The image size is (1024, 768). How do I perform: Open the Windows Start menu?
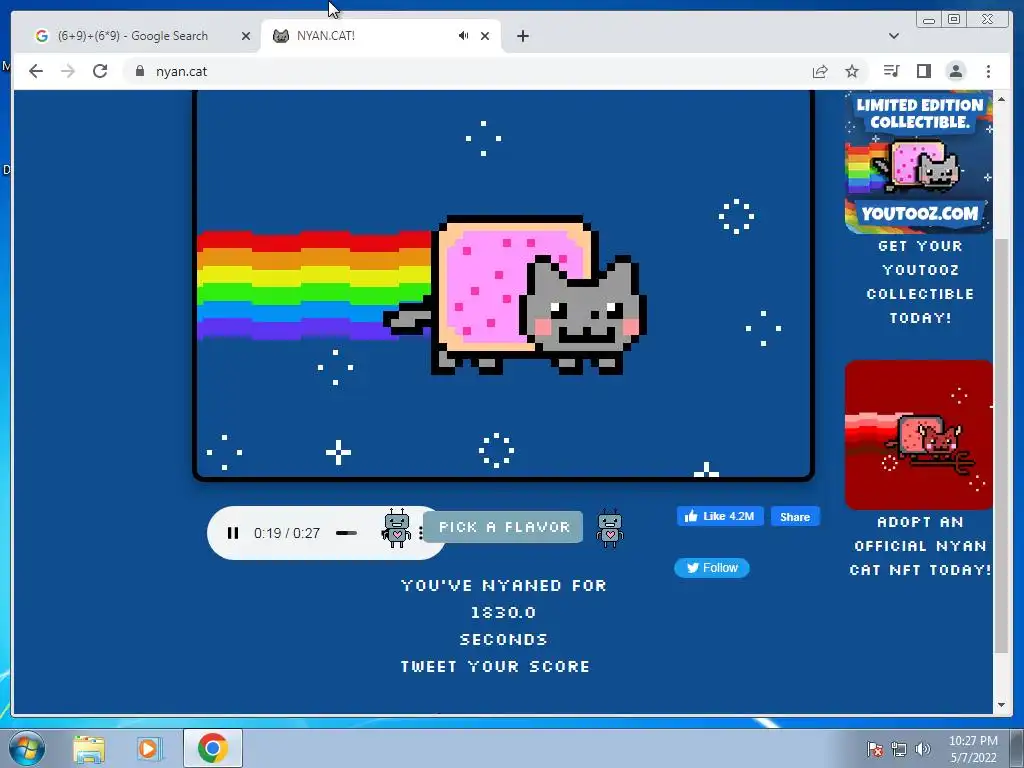pyautogui.click(x=27, y=748)
